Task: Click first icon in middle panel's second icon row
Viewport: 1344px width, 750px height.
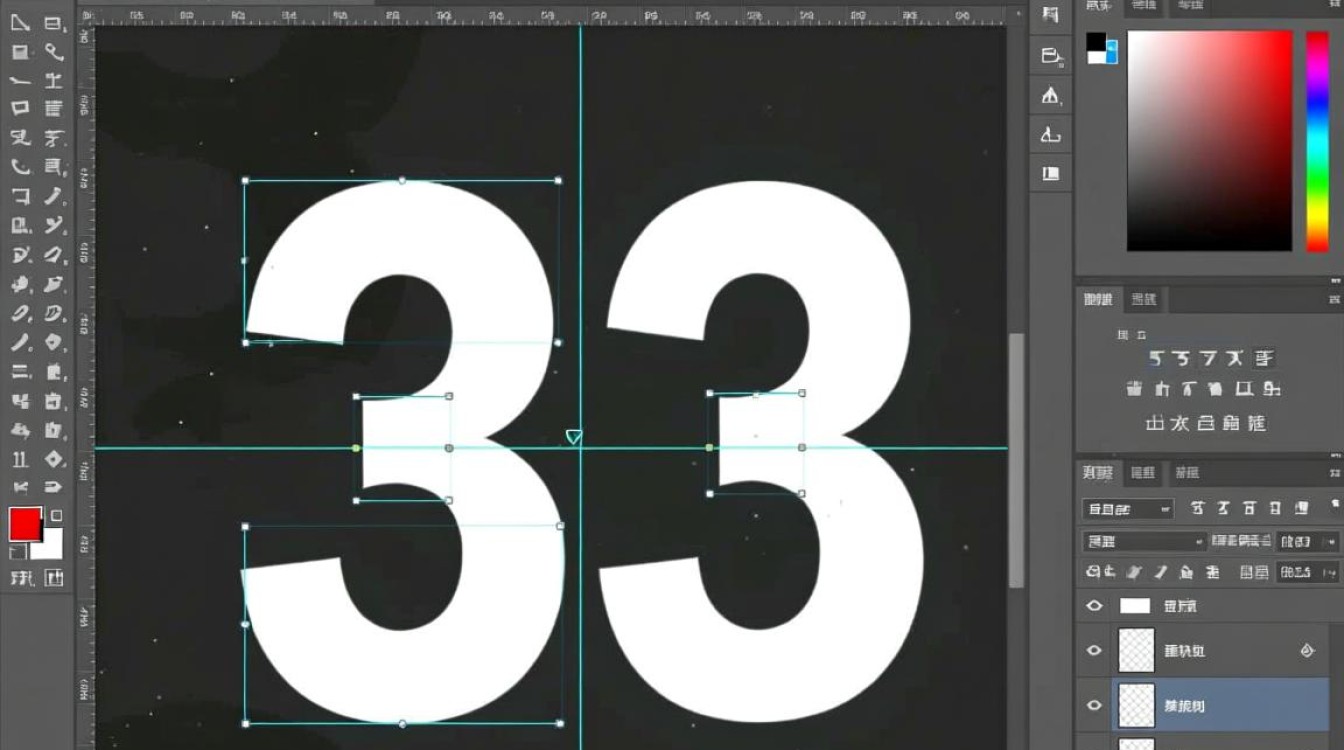Action: [x=1135, y=388]
